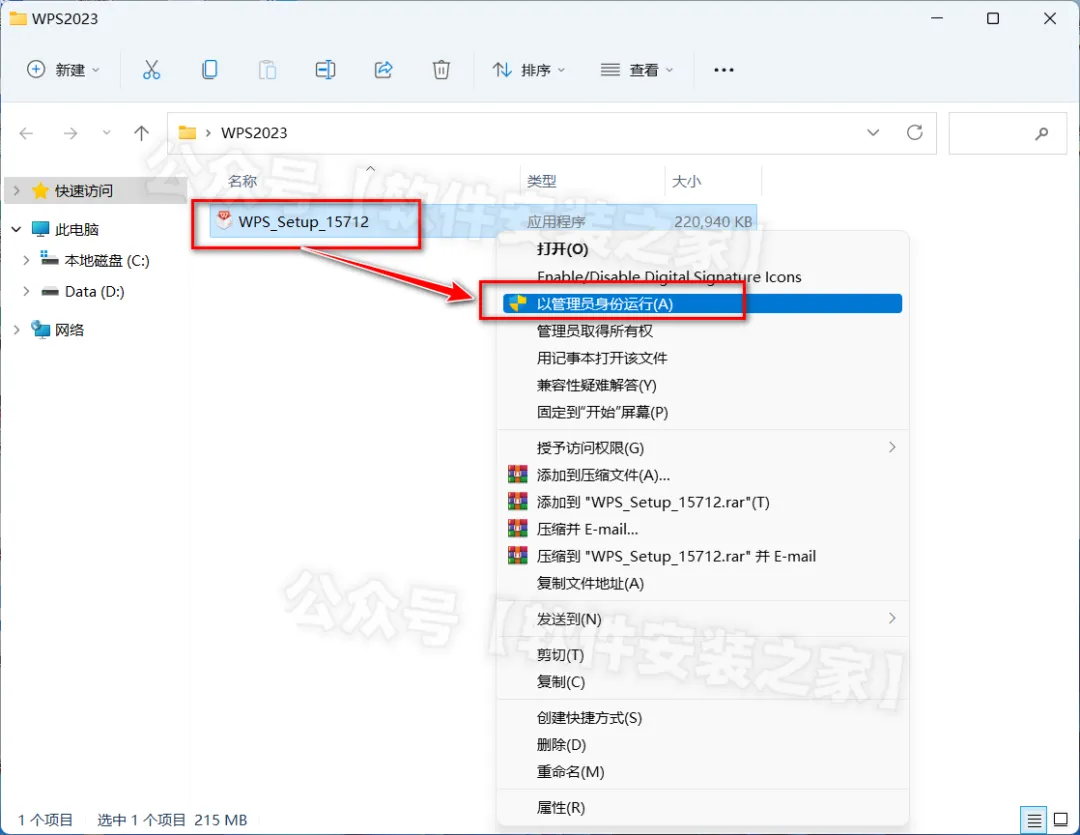Choose 复制(C) in context menu
Viewport: 1080px width, 835px height.
click(703, 681)
